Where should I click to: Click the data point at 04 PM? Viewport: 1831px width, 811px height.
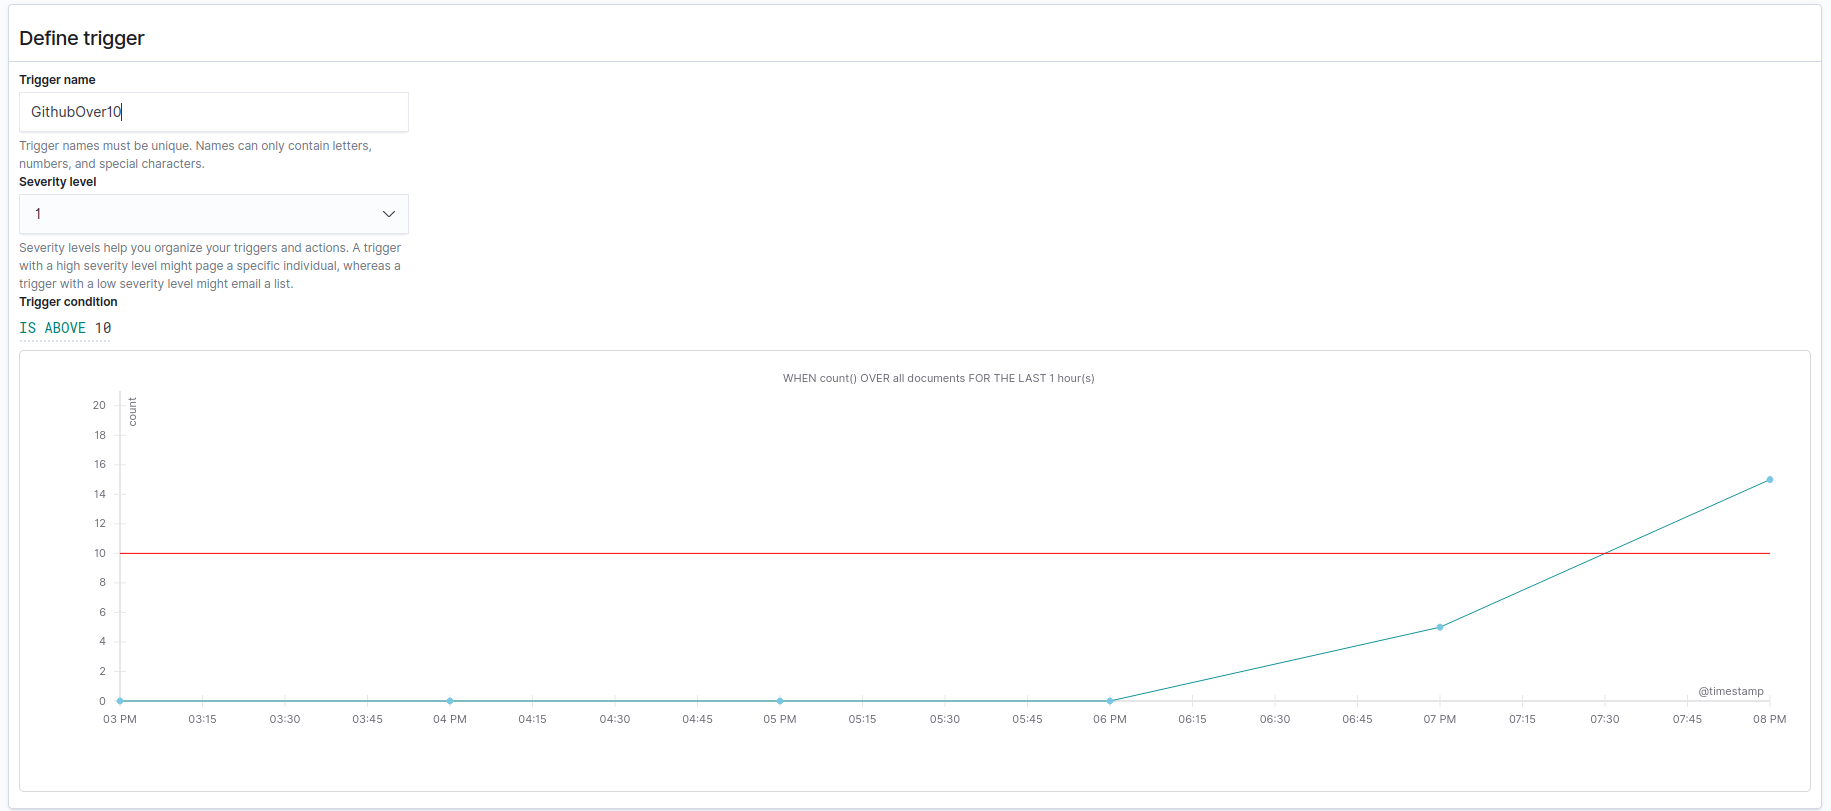450,701
